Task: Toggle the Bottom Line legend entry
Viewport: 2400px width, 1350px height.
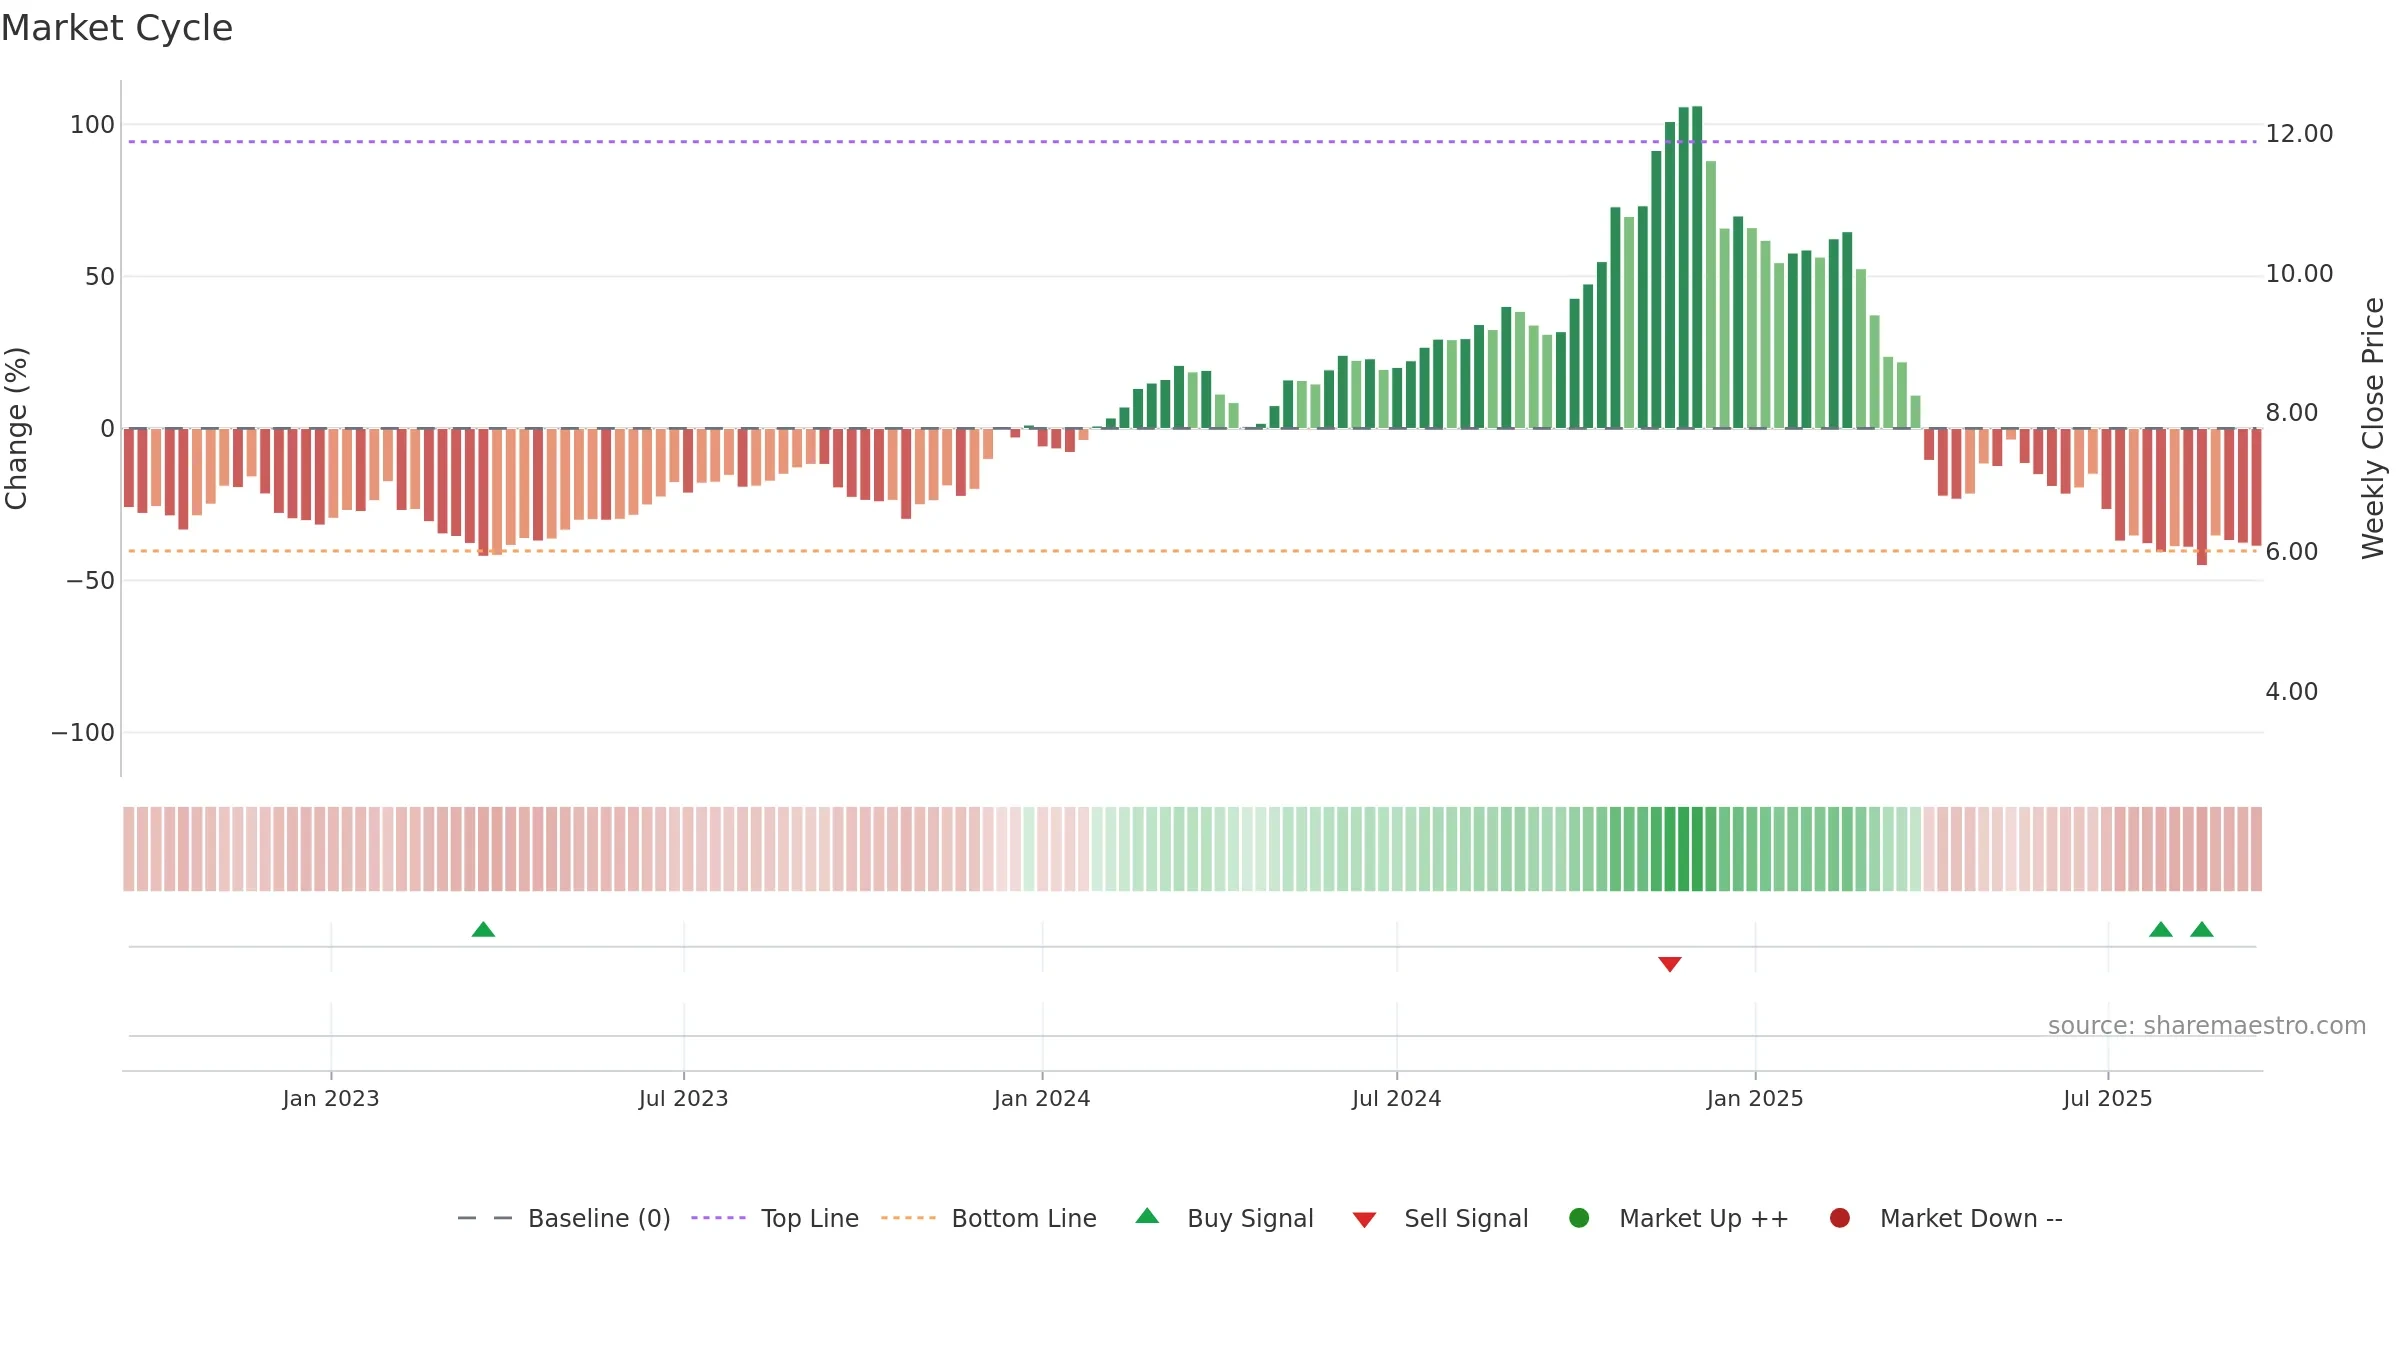Action: point(989,1218)
